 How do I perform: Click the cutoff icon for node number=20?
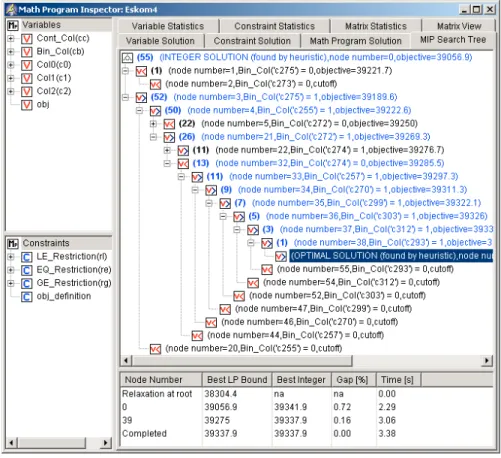pos(155,349)
